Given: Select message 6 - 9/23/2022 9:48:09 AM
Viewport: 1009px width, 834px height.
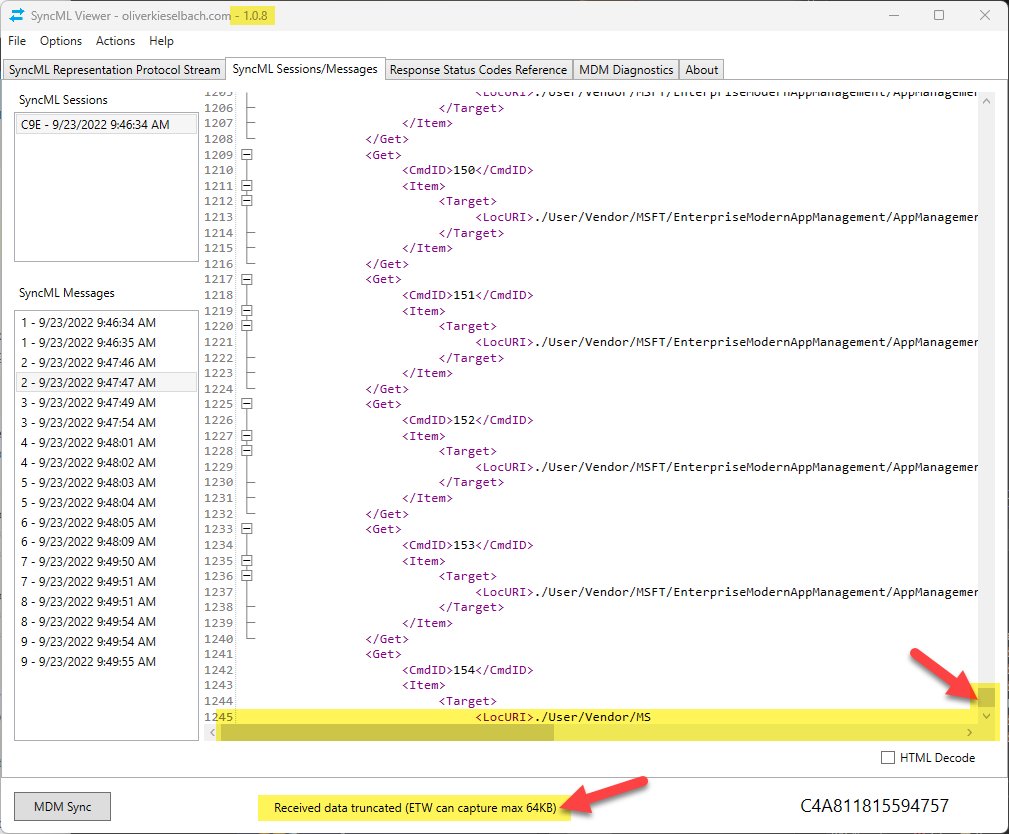Looking at the screenshot, I should 106,541.
